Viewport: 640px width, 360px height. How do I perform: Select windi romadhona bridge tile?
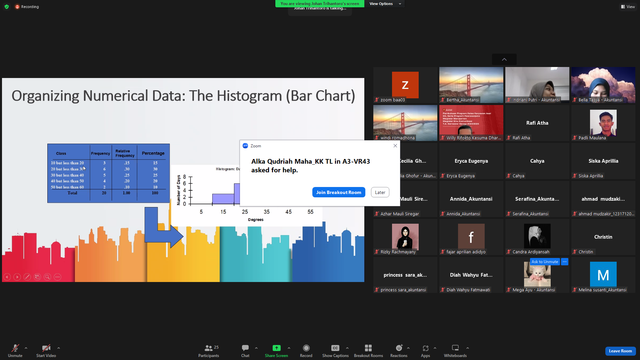pos(405,123)
